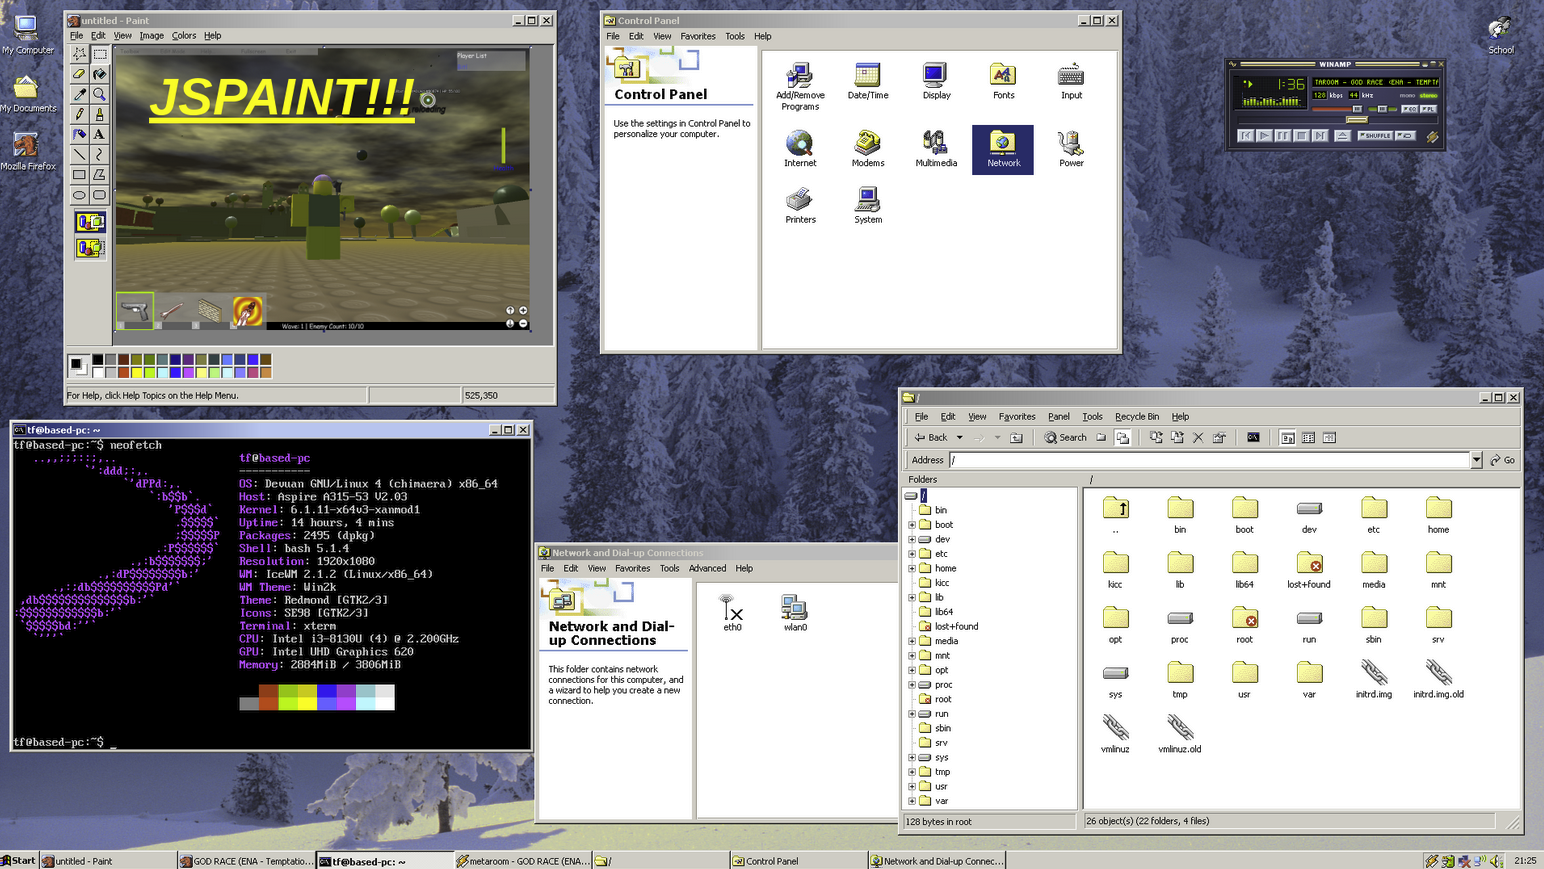Toggle the Winamp playlist PL button
The image size is (1544, 869).
[x=1428, y=109]
